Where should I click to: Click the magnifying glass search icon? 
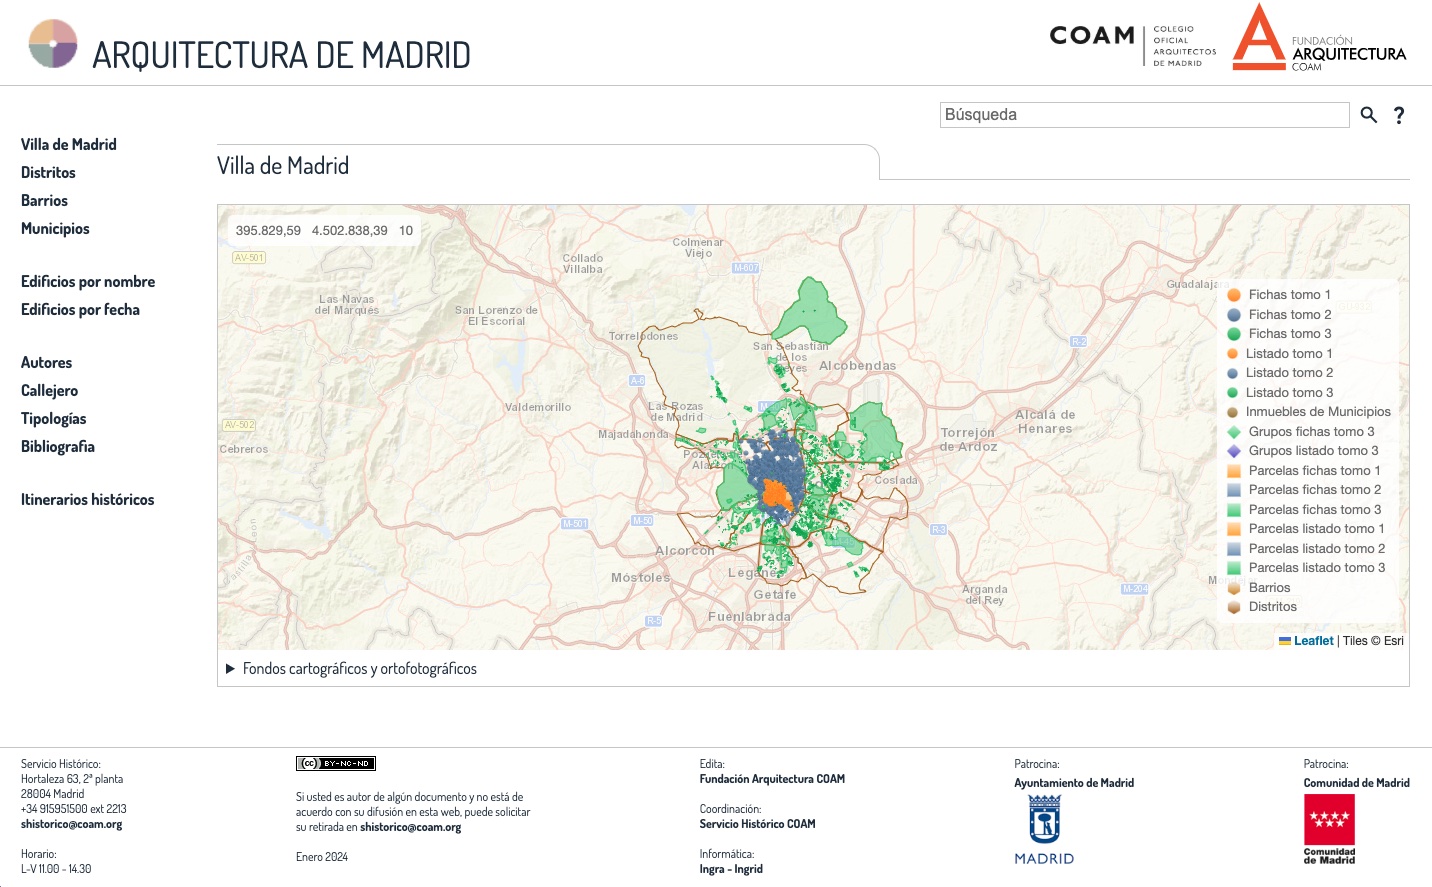click(x=1369, y=115)
